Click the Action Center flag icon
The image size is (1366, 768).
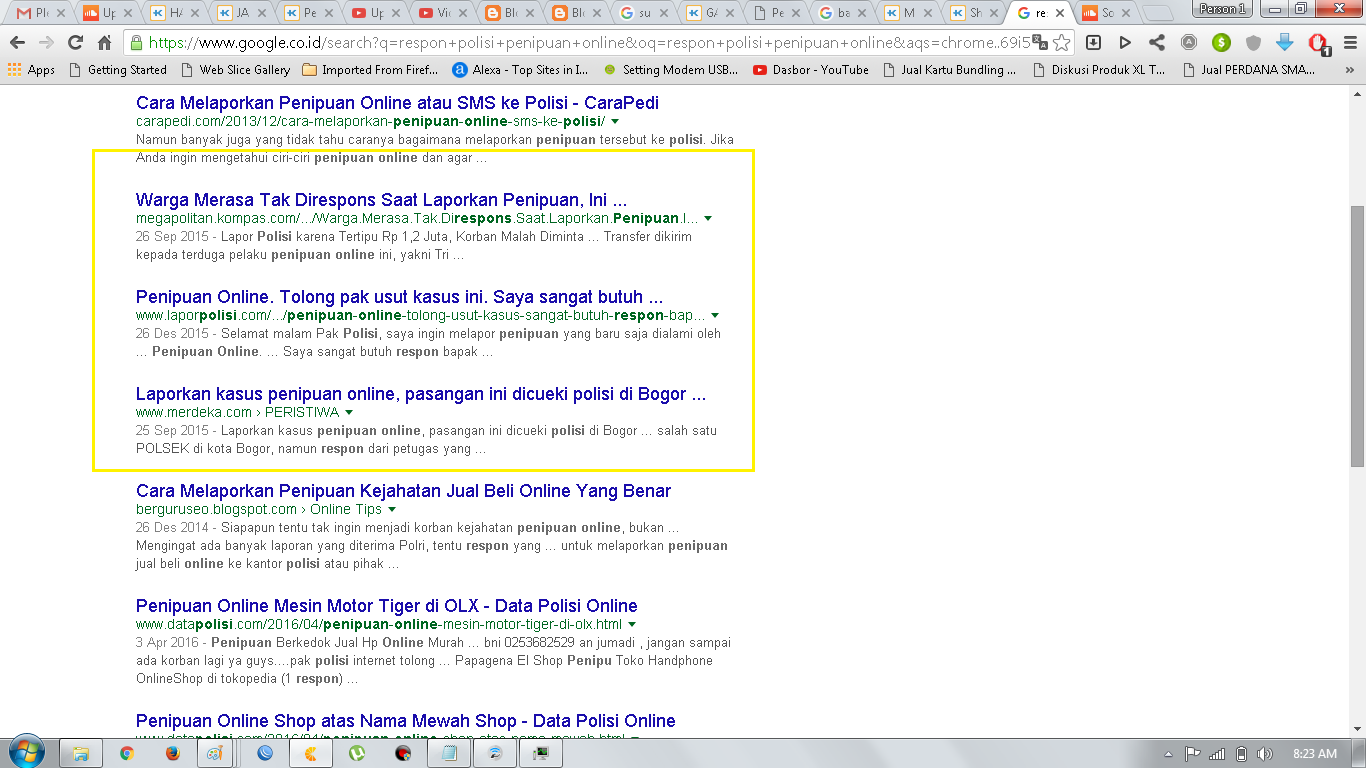coord(1193,753)
